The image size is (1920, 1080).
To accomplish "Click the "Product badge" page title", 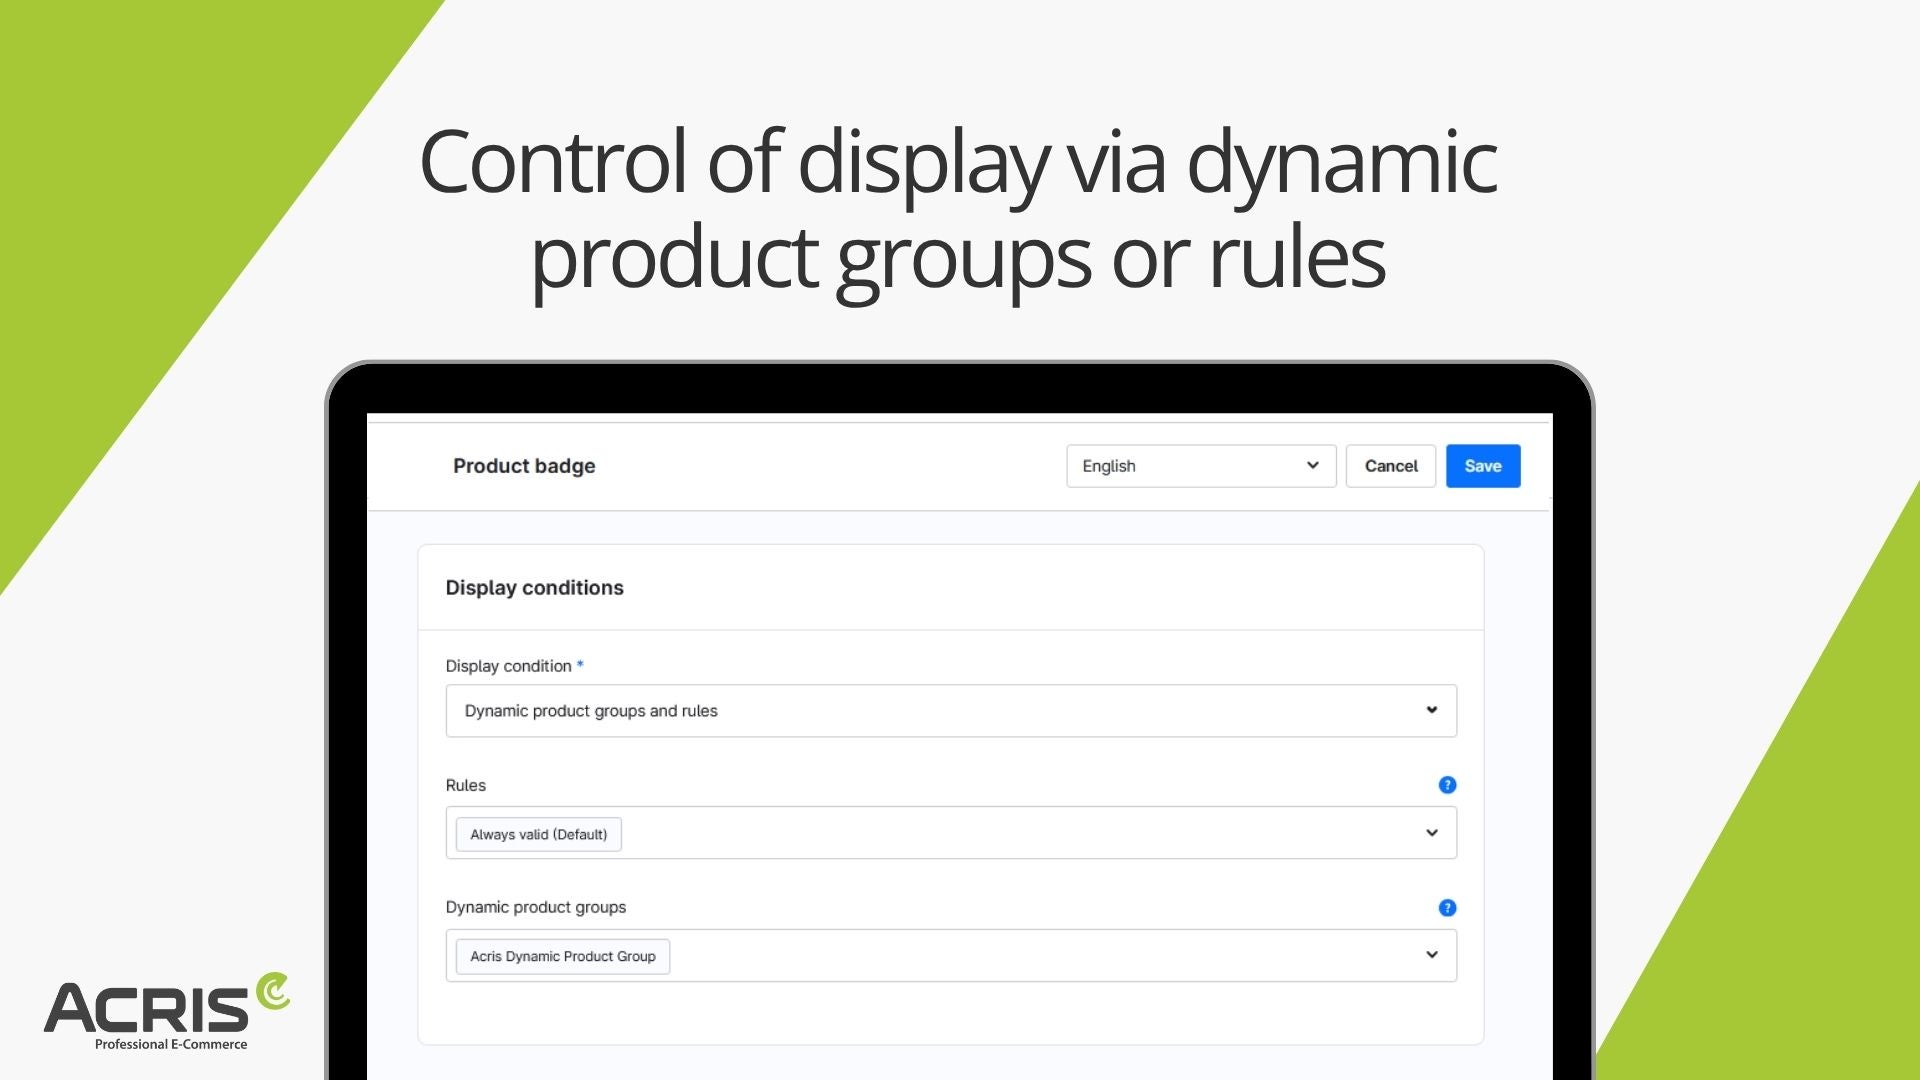I will (x=524, y=466).
